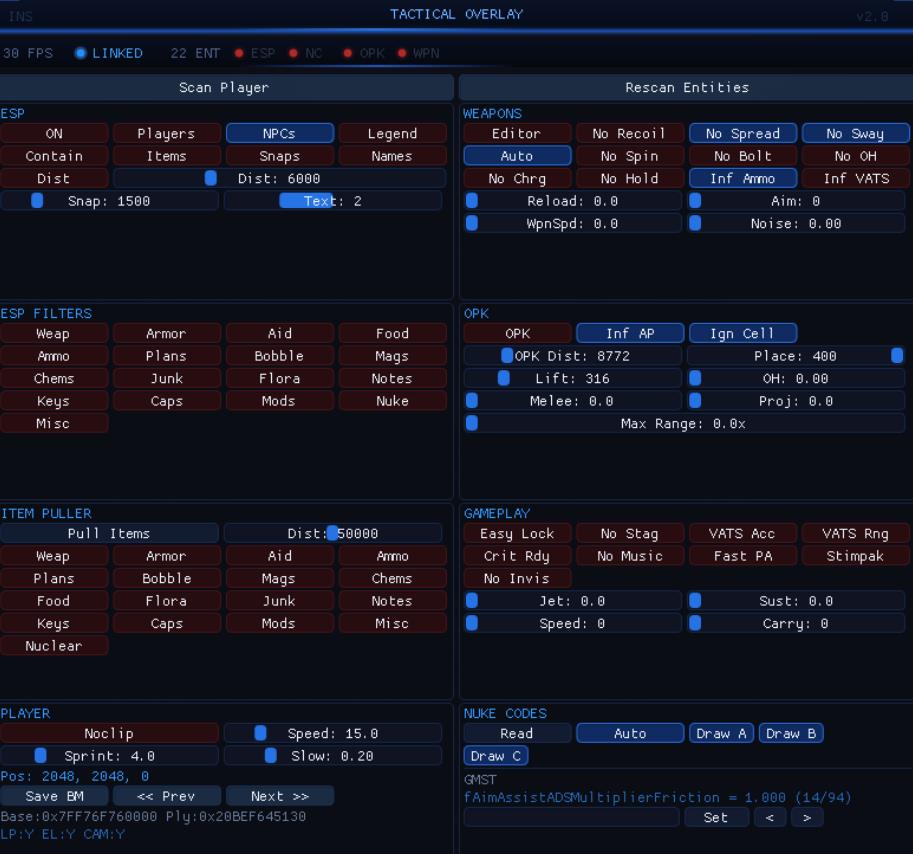Image resolution: width=913 pixels, height=854 pixels.
Task: Toggle the No Recoil weapon option
Action: 629,133
